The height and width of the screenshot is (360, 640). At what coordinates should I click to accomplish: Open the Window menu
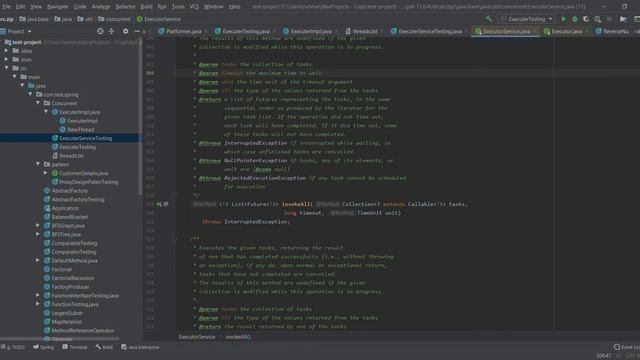[x=213, y=7]
